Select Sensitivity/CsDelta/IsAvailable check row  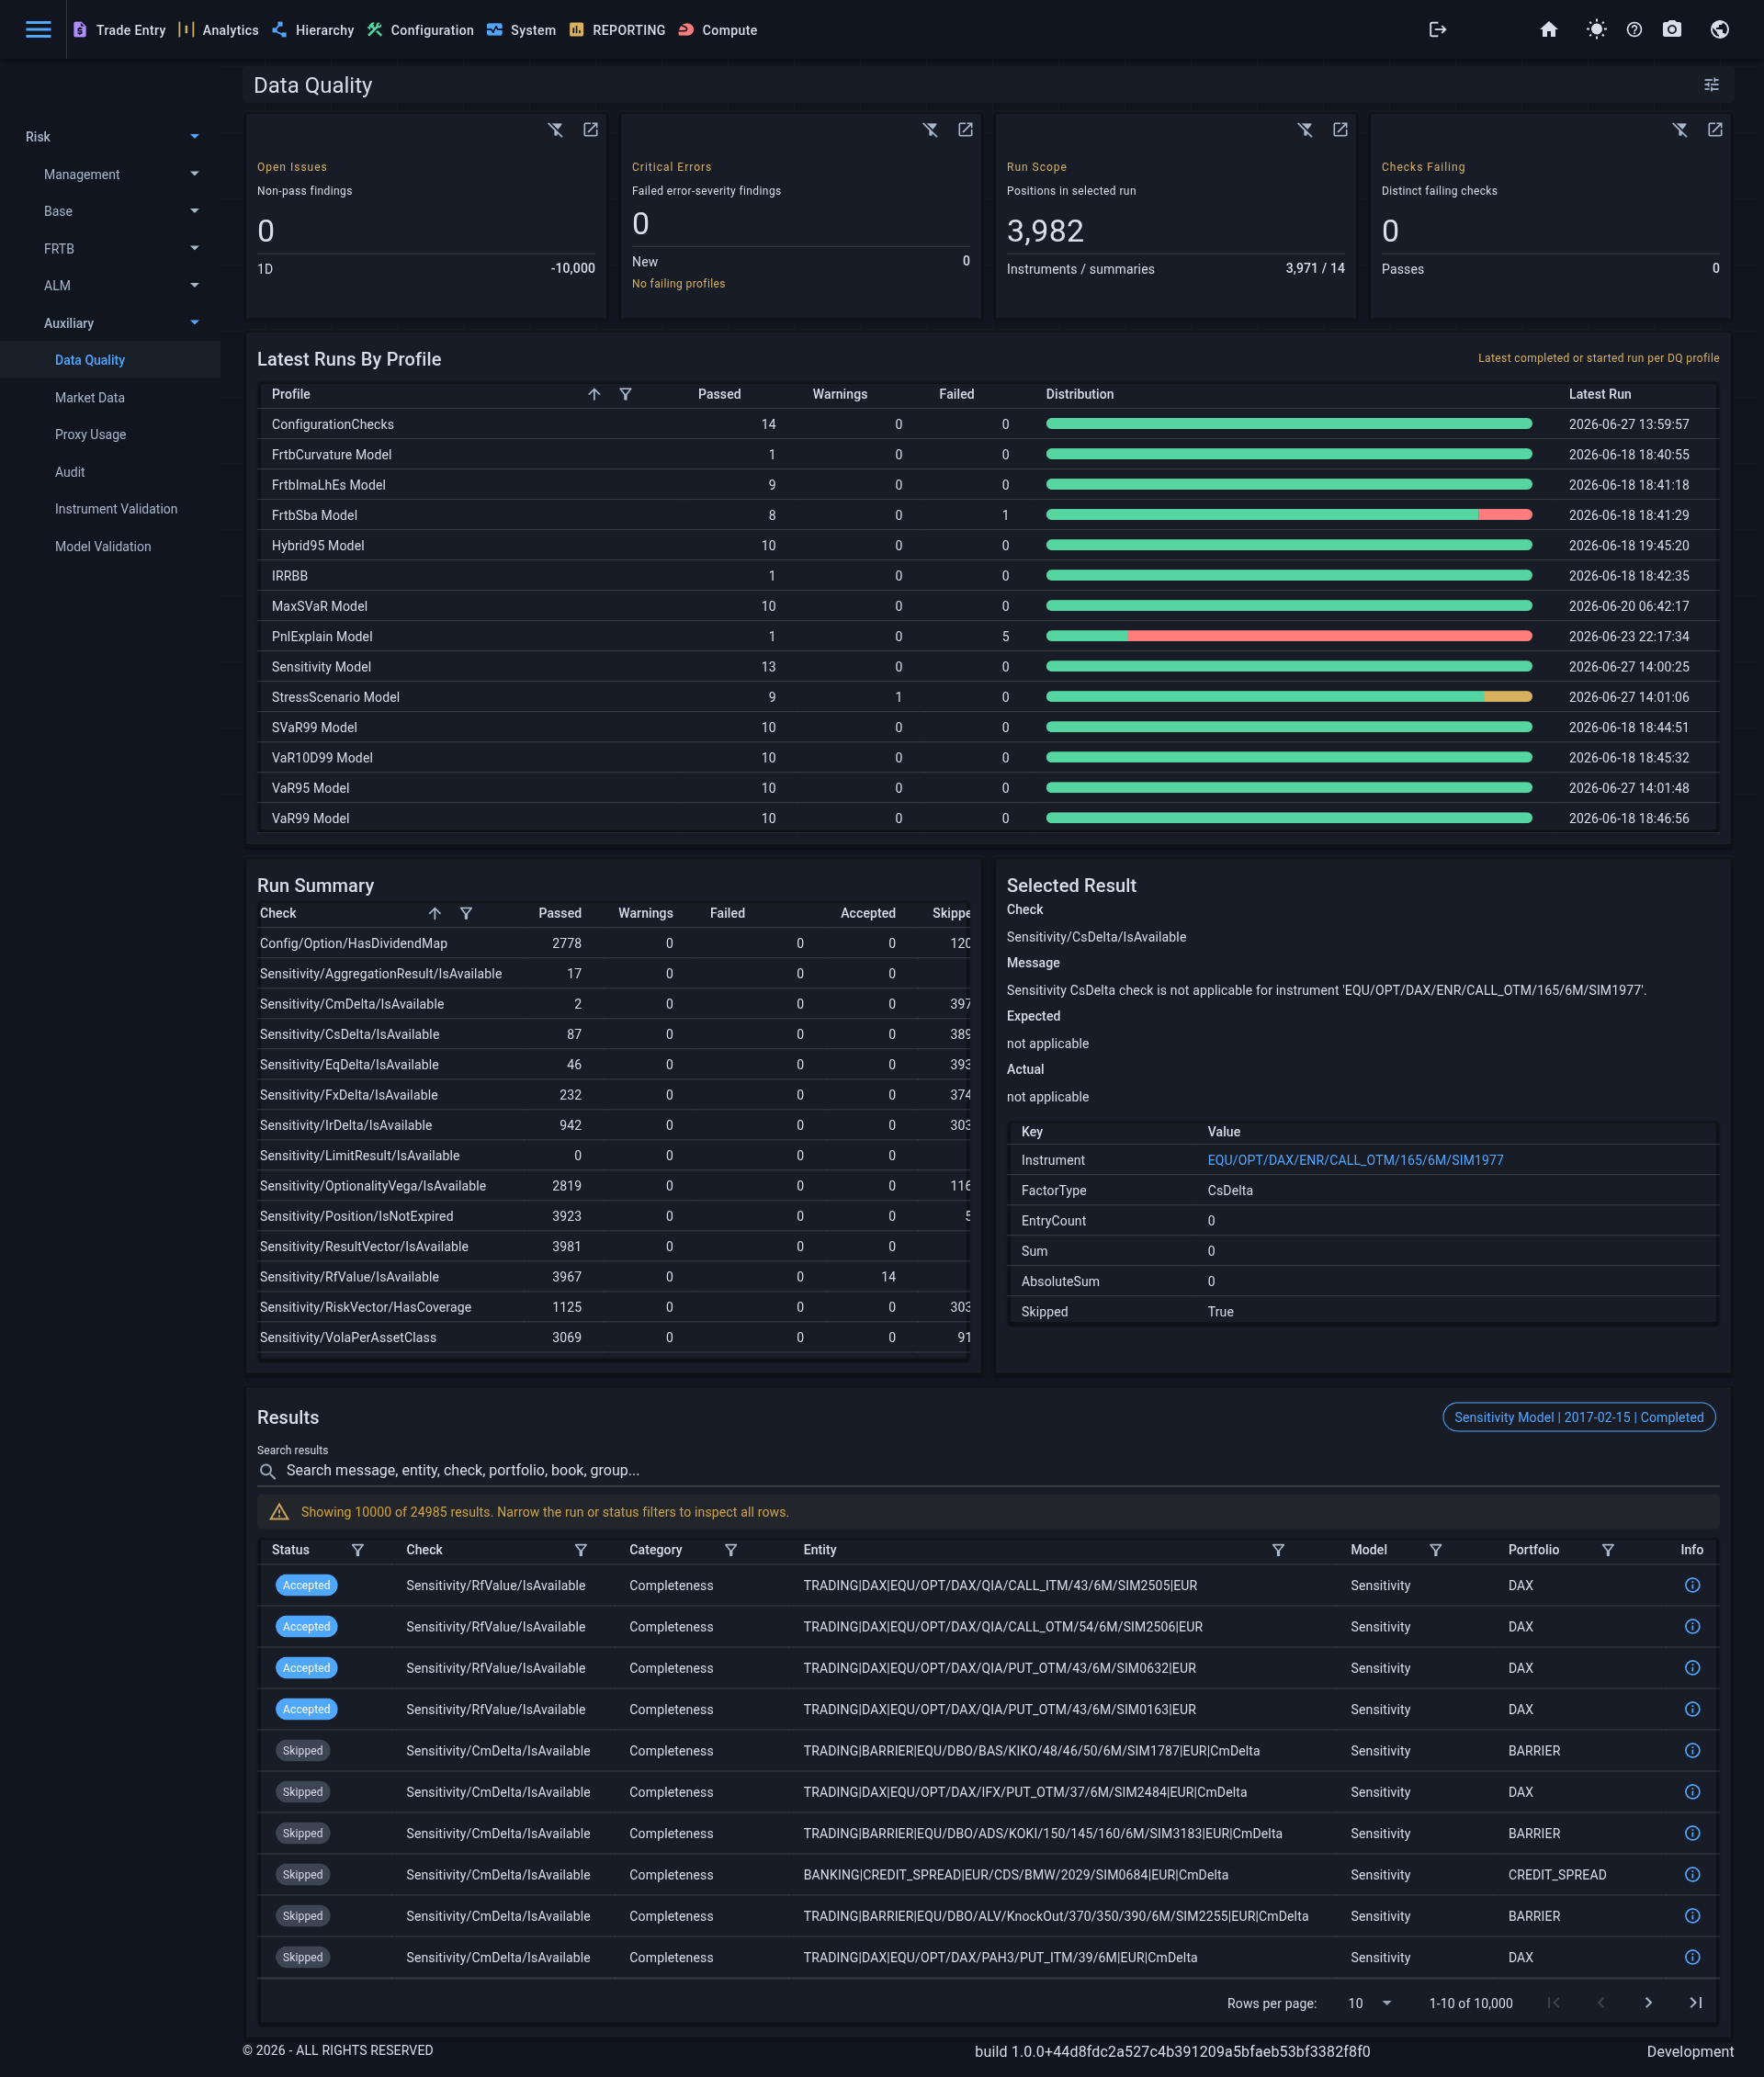614,1035
